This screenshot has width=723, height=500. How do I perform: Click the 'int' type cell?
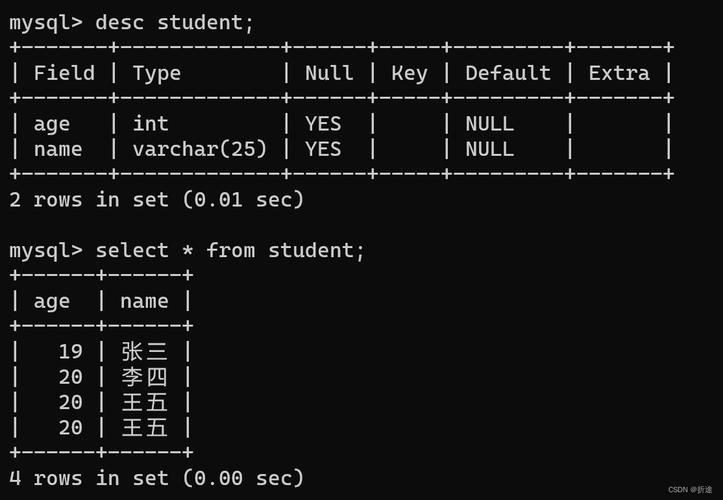(x=151, y=124)
